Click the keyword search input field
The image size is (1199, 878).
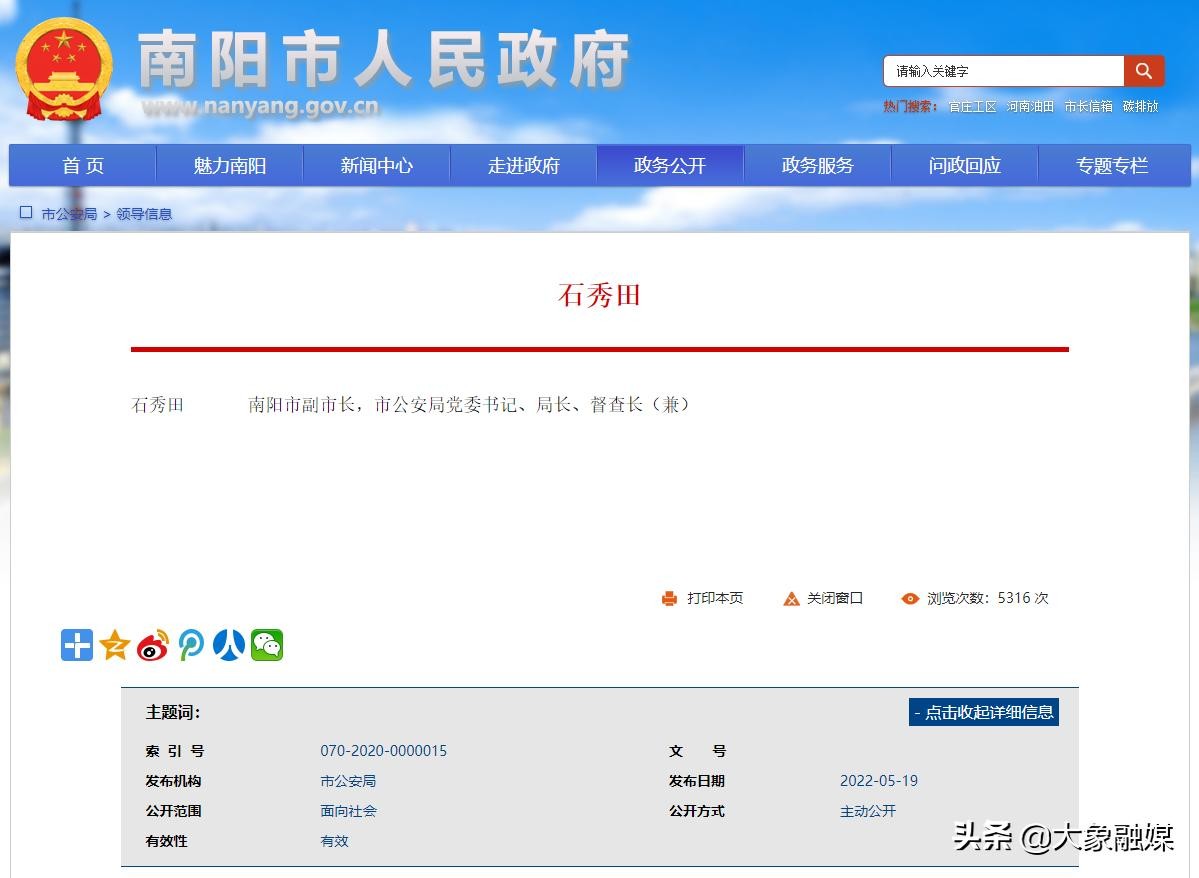coord(1003,71)
